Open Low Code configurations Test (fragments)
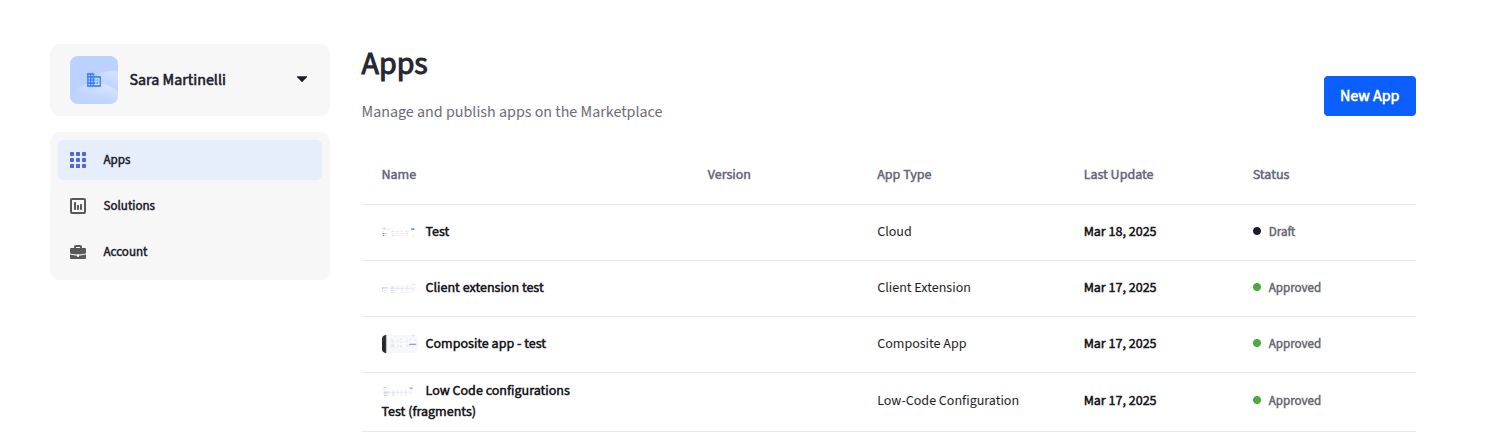 pyautogui.click(x=476, y=401)
